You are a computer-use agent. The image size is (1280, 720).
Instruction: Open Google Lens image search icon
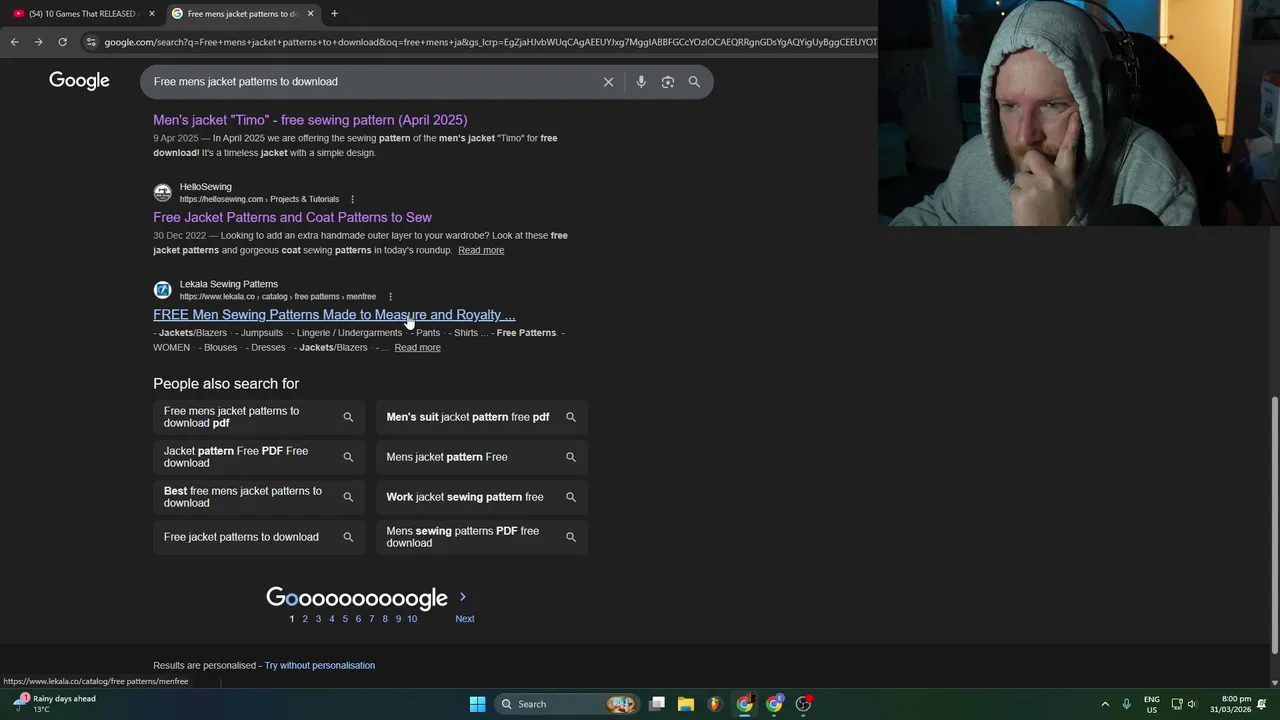[x=668, y=82]
